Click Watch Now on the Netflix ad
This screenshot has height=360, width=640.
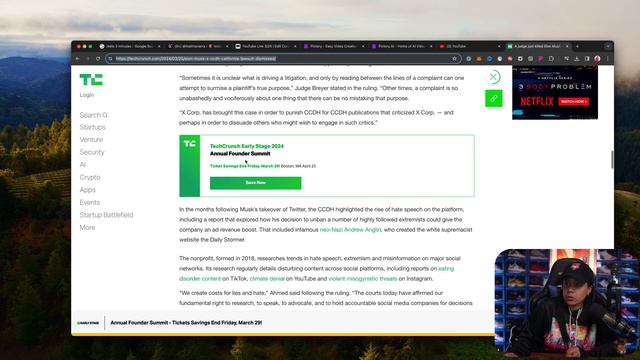tap(573, 102)
